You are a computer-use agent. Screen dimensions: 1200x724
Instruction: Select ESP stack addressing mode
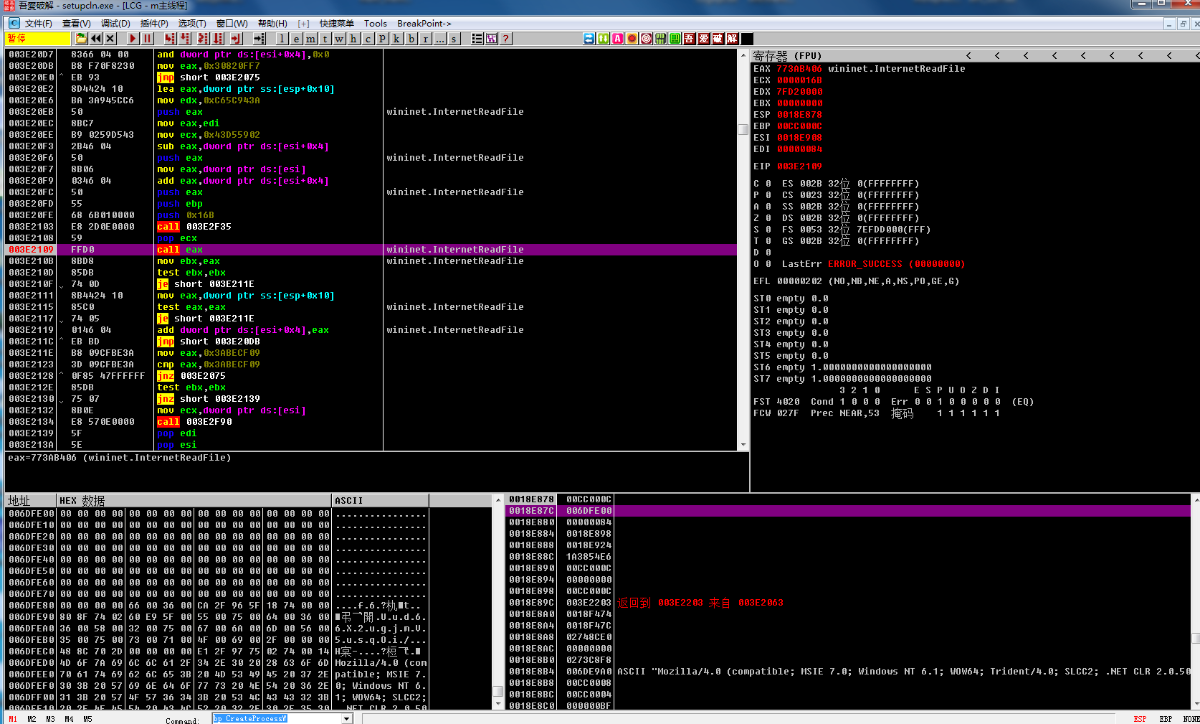1140,718
